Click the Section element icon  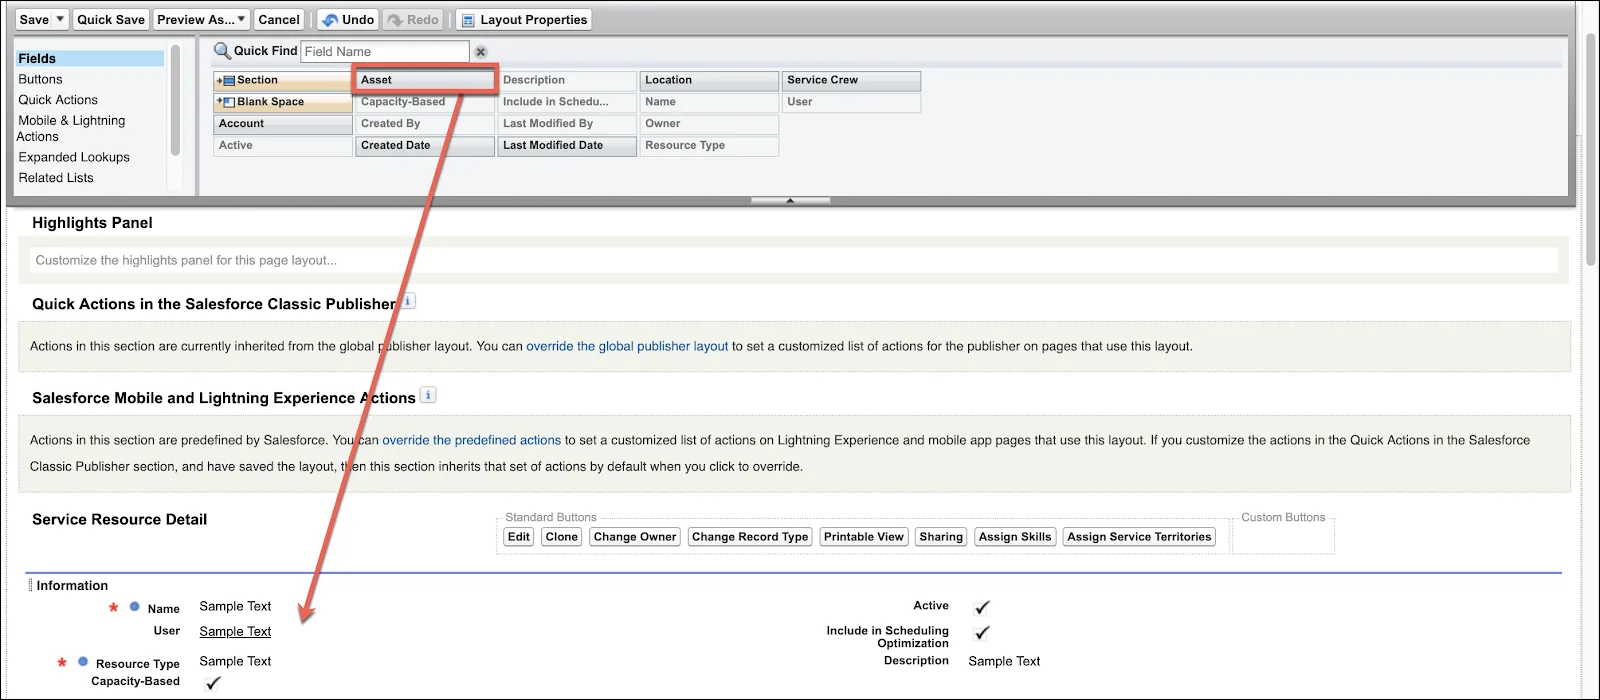(x=226, y=80)
